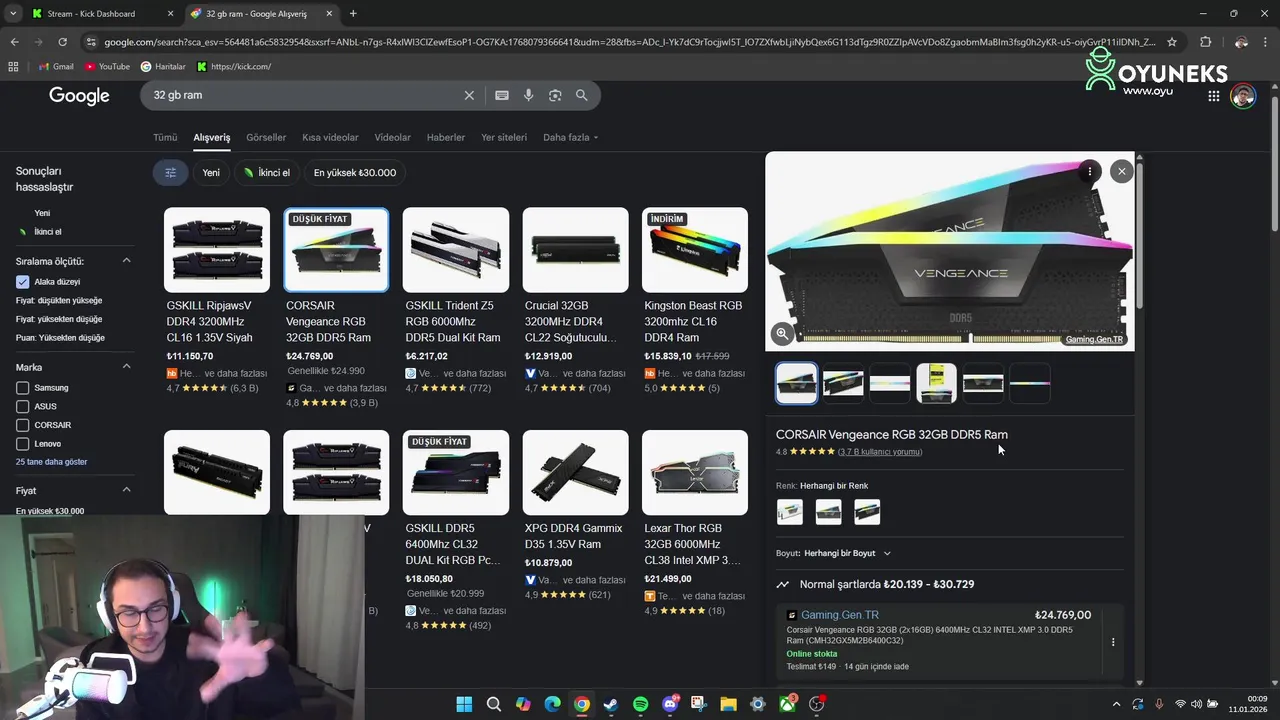Screen dimensions: 1280x720
Task: Sort by Puan: Yüksekten düşüğe
Action: click(x=60, y=338)
